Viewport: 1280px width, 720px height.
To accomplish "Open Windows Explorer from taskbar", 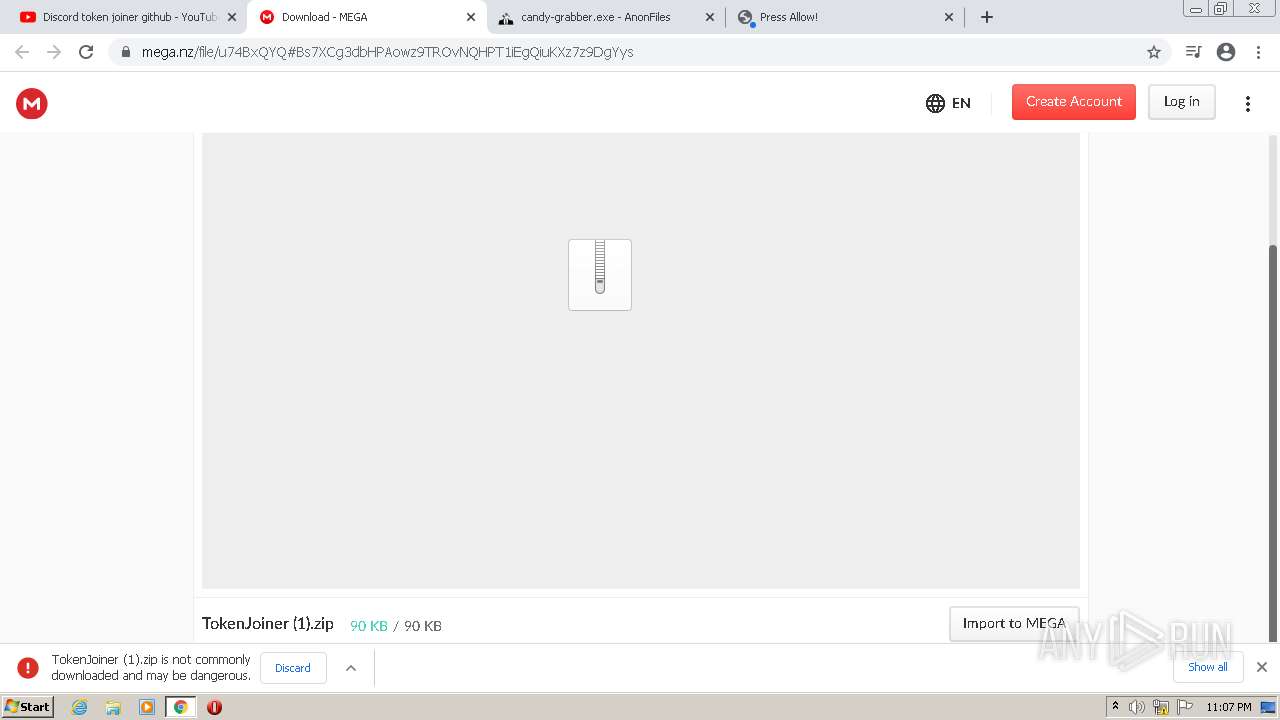I will tap(113, 707).
